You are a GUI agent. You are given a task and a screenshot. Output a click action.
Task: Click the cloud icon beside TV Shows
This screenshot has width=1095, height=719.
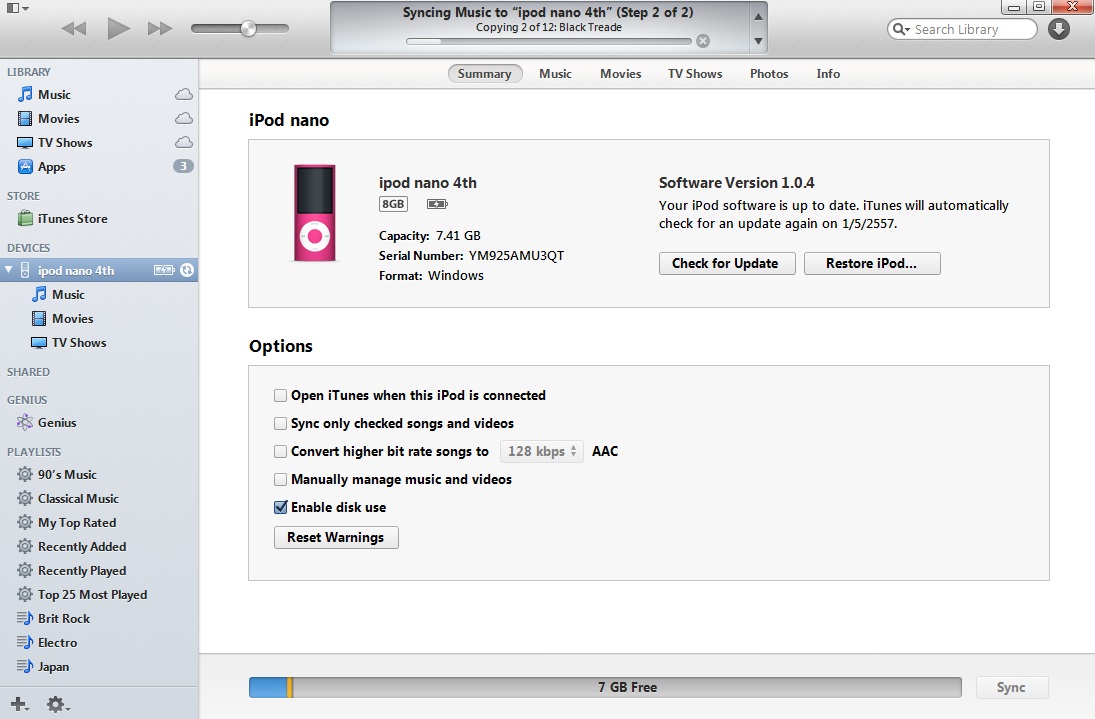coord(184,142)
